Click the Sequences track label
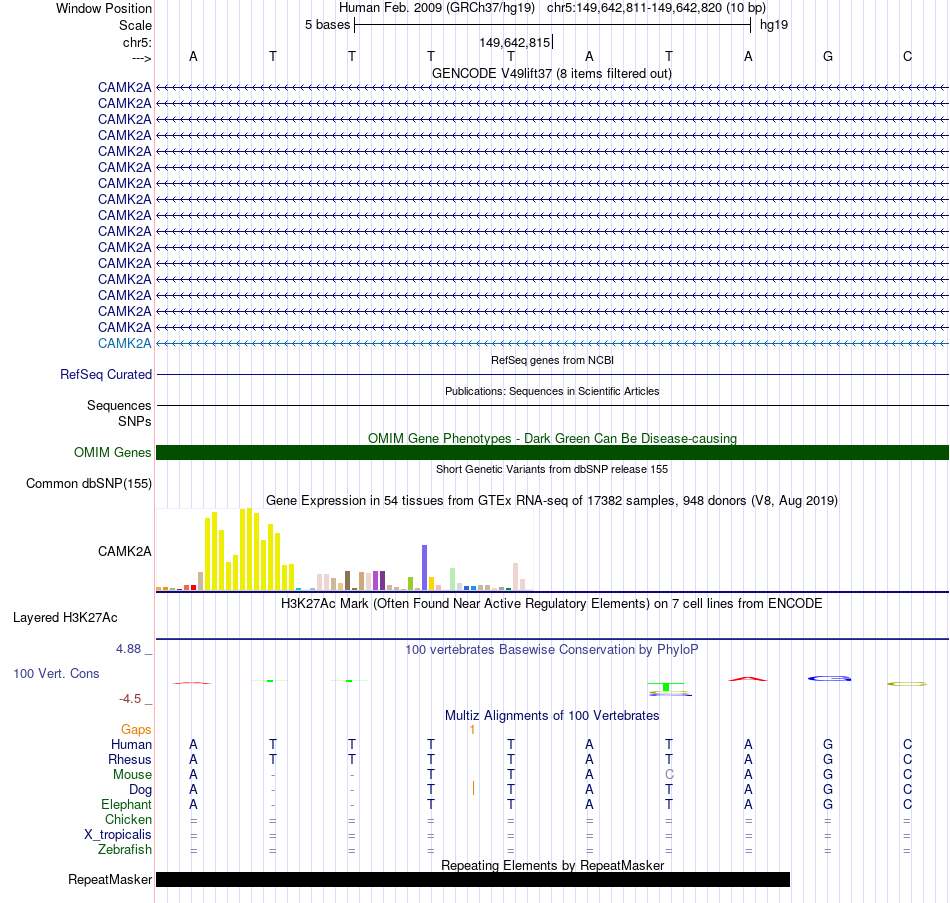Image resolution: width=950 pixels, height=903 pixels. click(x=119, y=405)
